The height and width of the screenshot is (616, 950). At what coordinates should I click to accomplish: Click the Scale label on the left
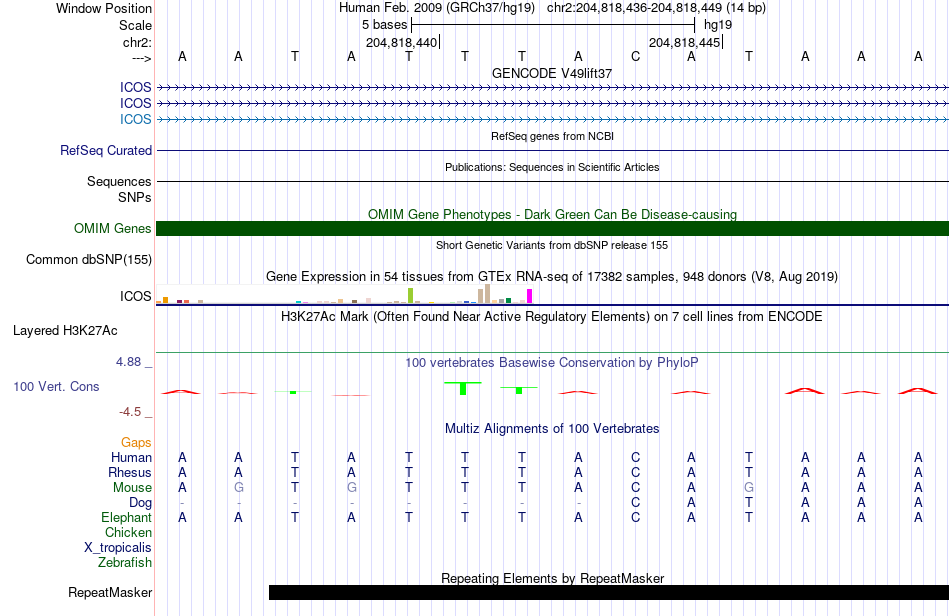135,25
